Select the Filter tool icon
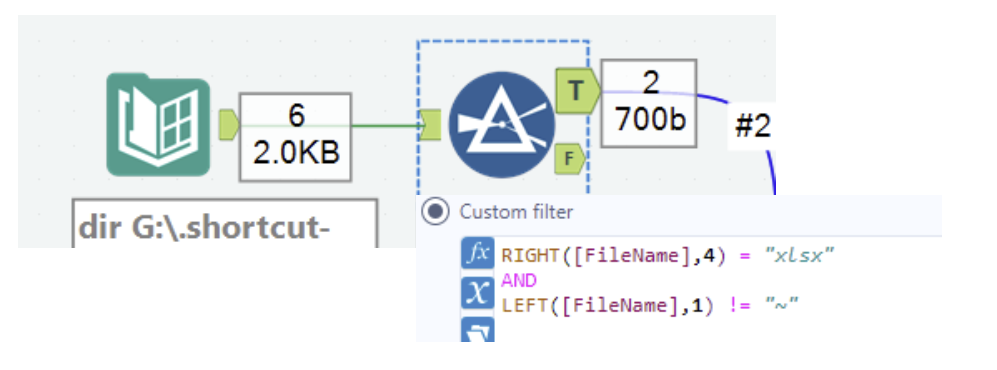The height and width of the screenshot is (370, 997). [502, 125]
